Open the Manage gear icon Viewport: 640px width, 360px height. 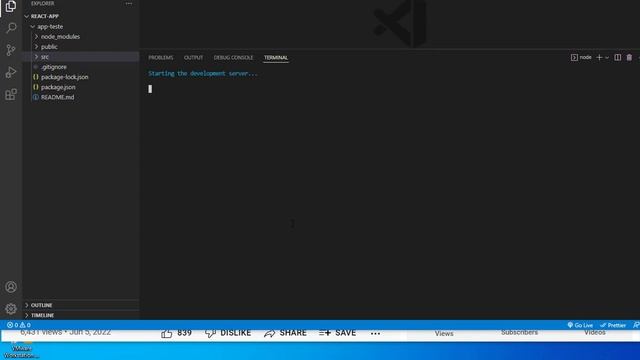pyautogui.click(x=11, y=309)
